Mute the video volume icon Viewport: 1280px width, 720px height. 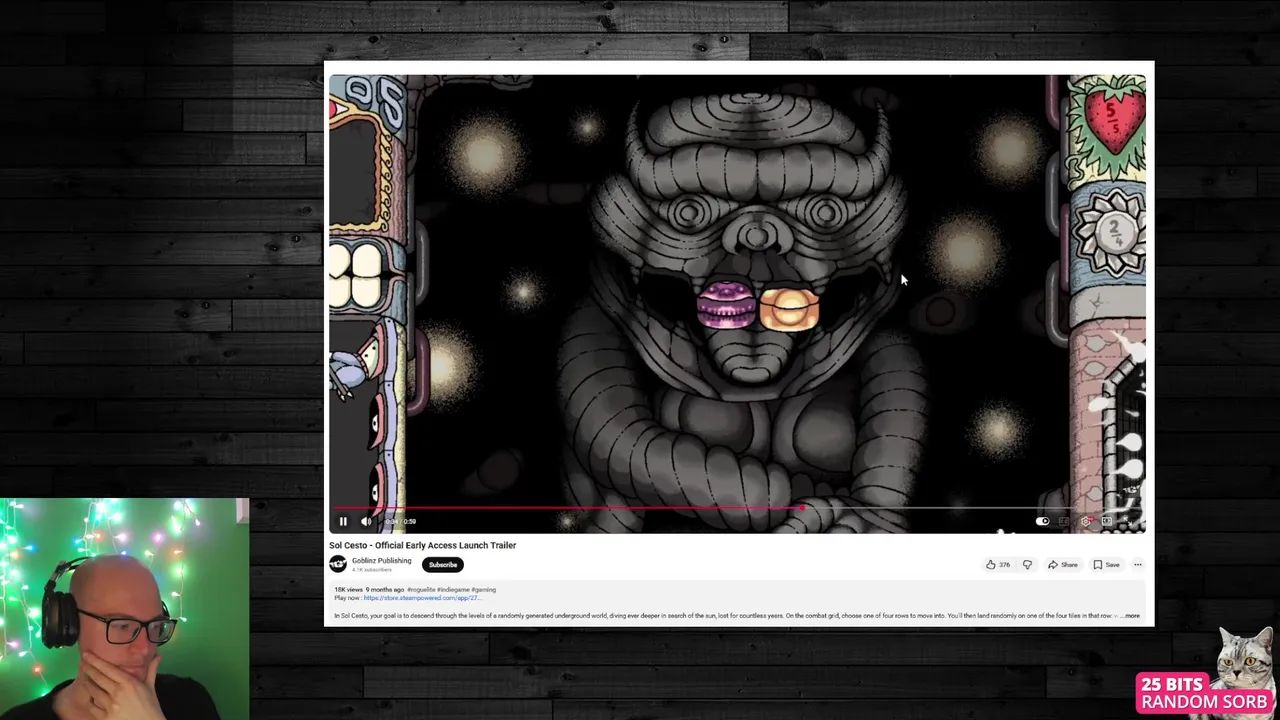(366, 521)
